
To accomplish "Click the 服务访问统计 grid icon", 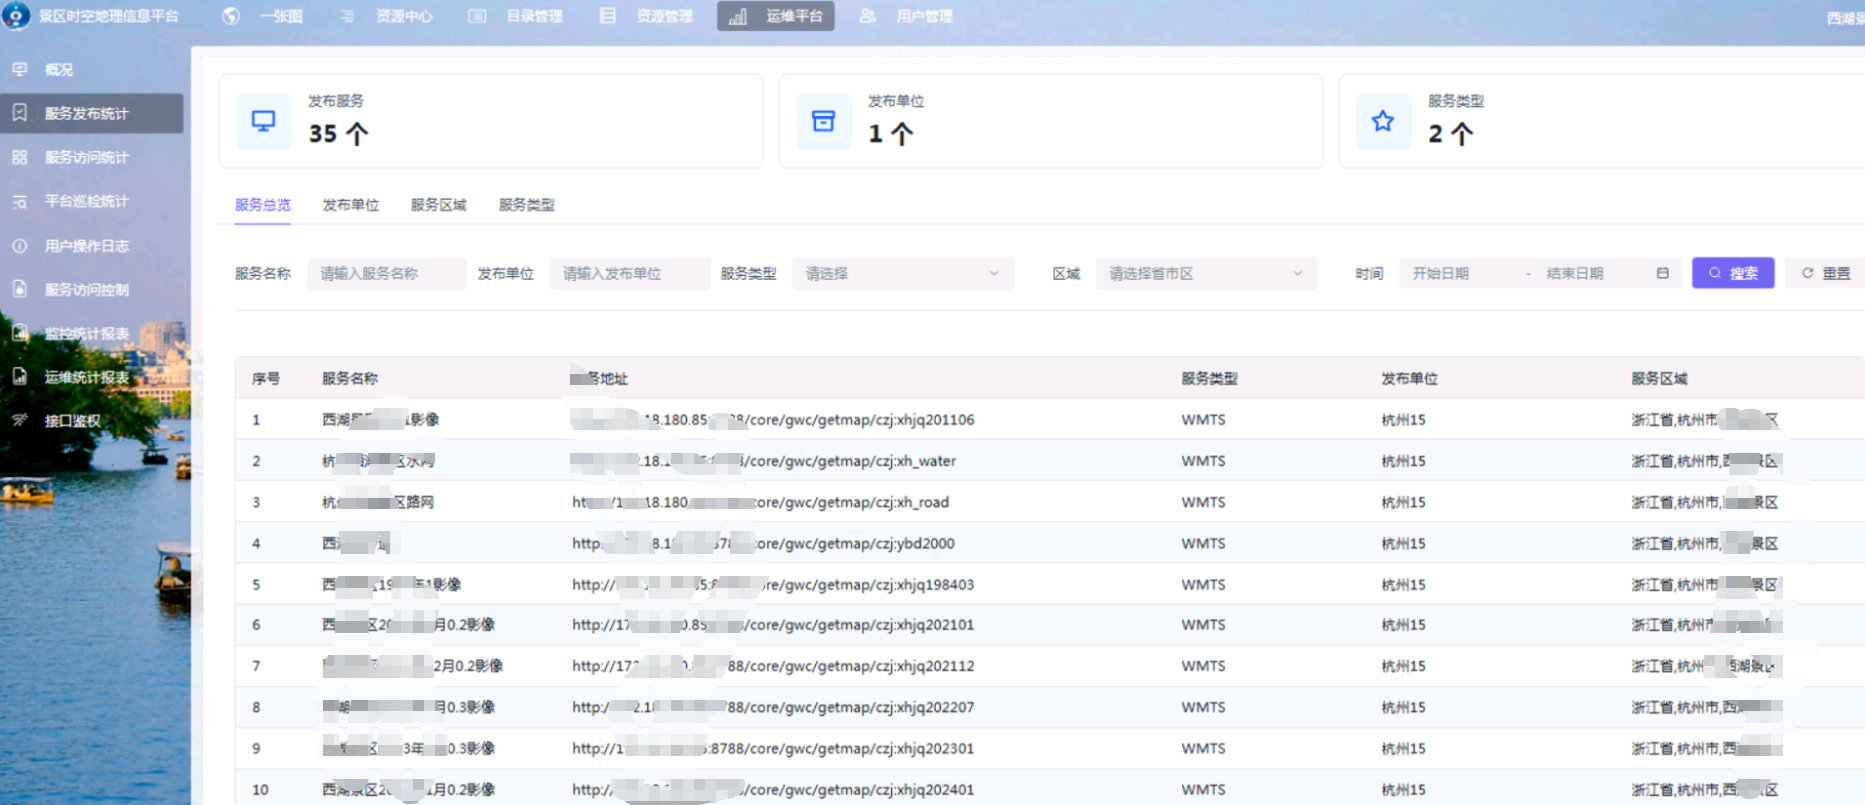I will 20,157.
